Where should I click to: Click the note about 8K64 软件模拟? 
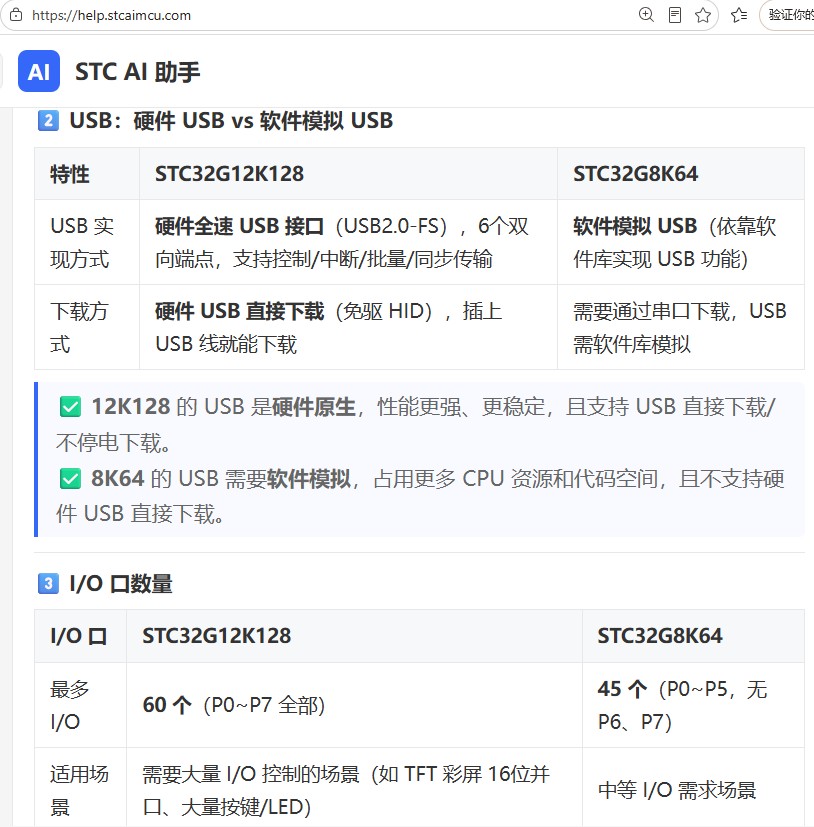(x=420, y=496)
